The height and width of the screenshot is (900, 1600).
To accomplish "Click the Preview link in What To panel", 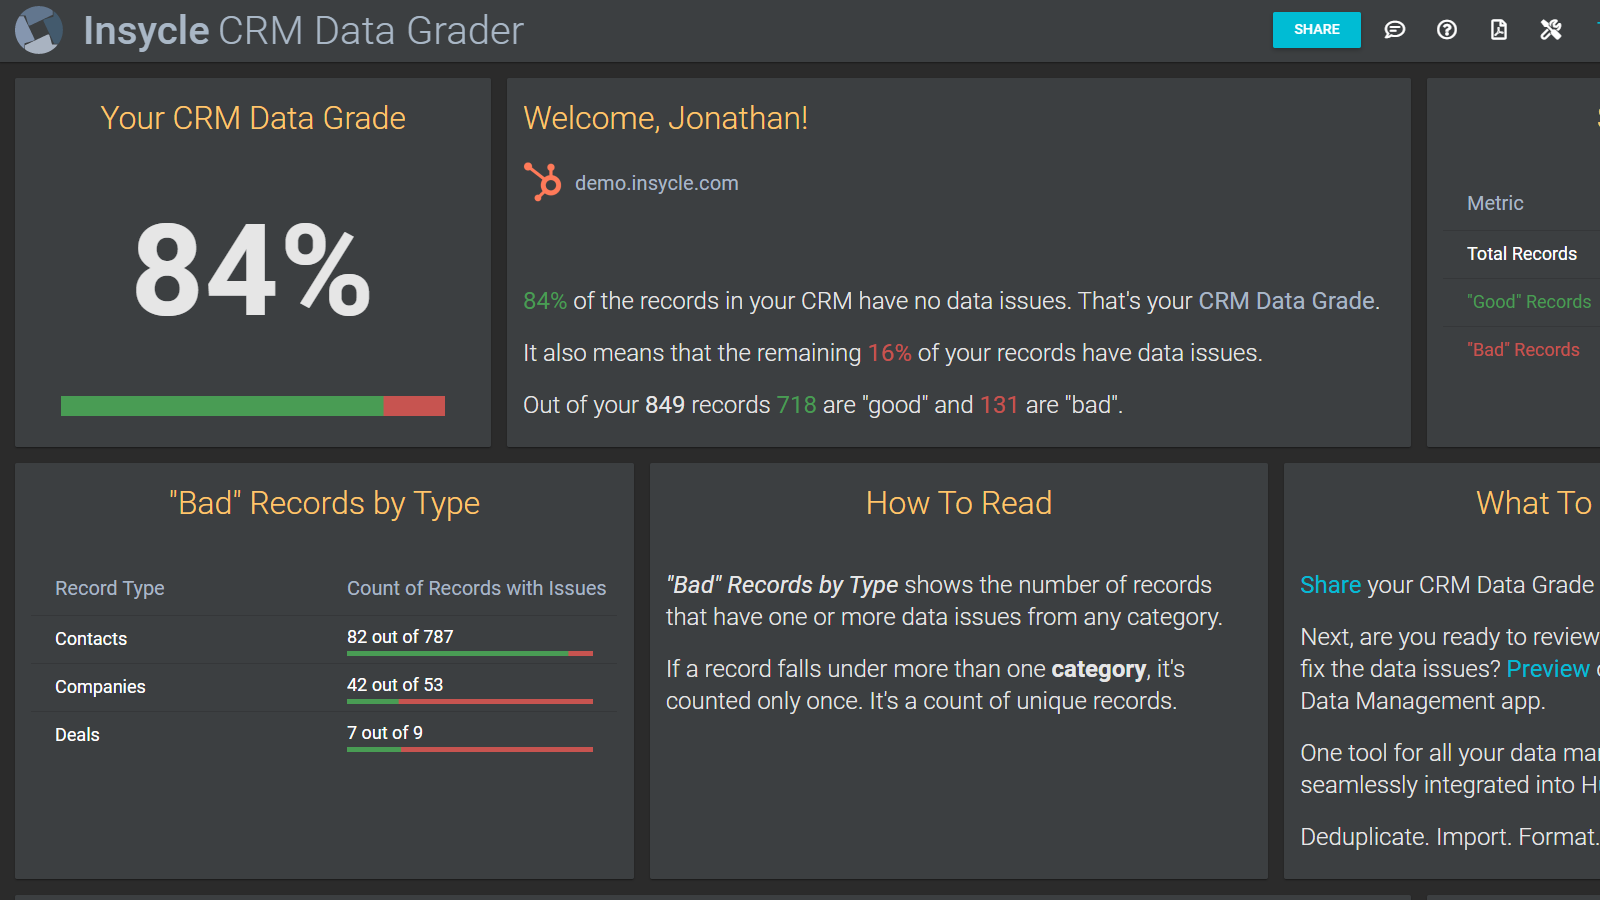I will 1548,668.
